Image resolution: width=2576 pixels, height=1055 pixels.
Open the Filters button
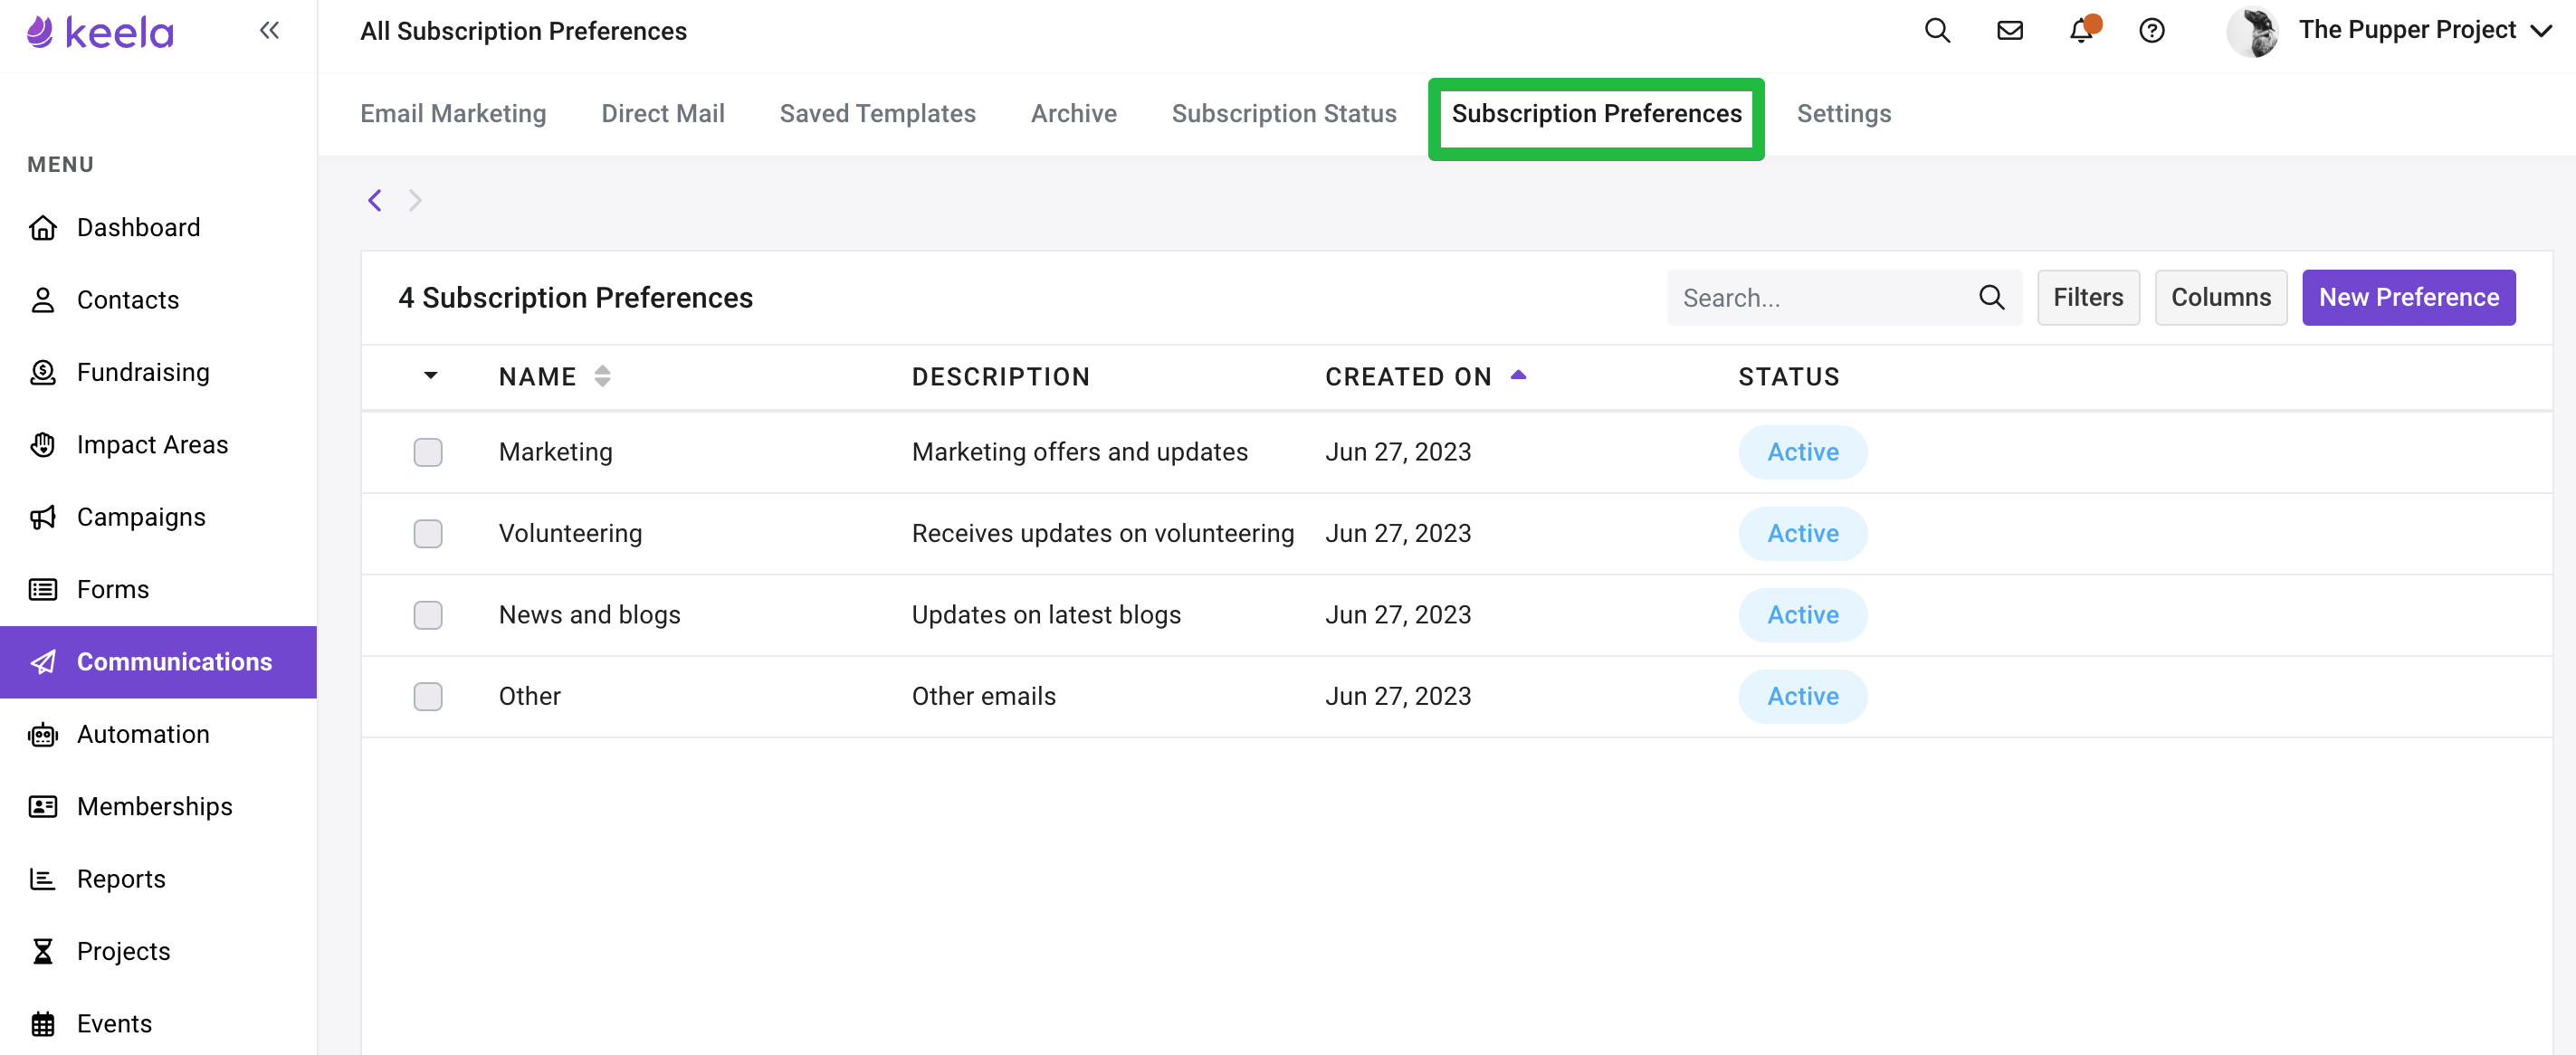tap(2088, 298)
